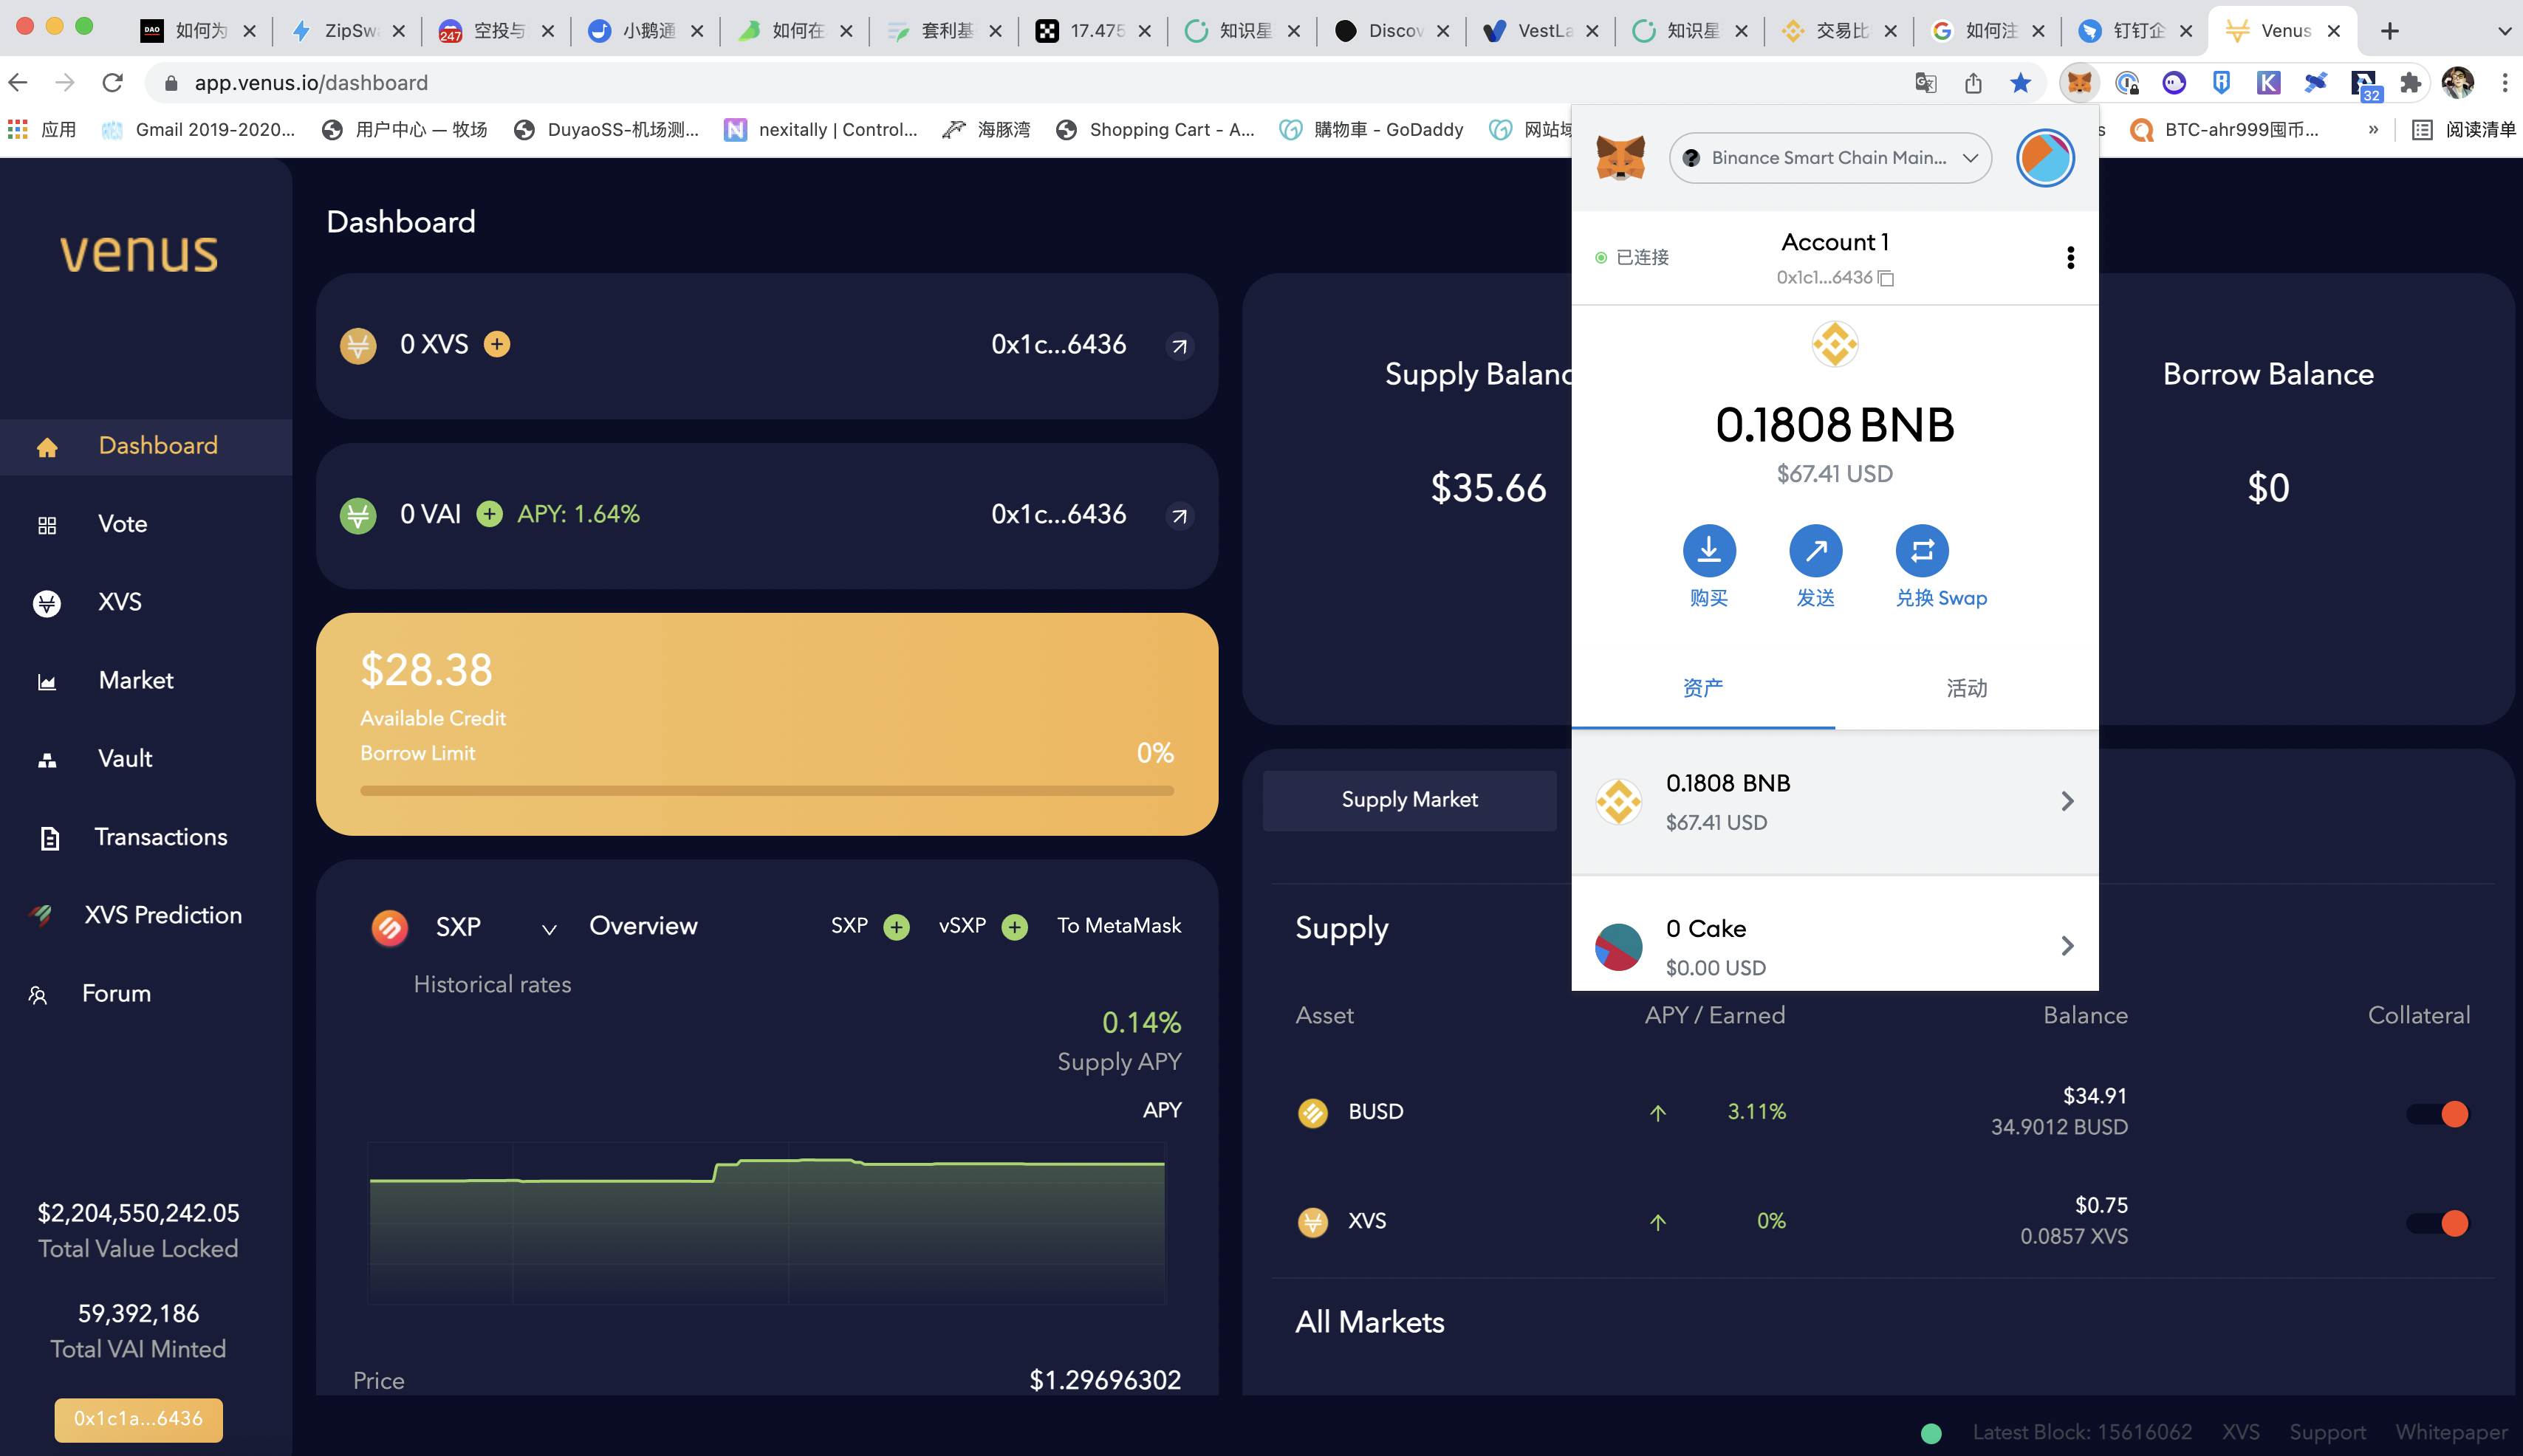Viewport: 2523px width, 1456px height.
Task: Click the browser address bar URL
Action: click(311, 83)
